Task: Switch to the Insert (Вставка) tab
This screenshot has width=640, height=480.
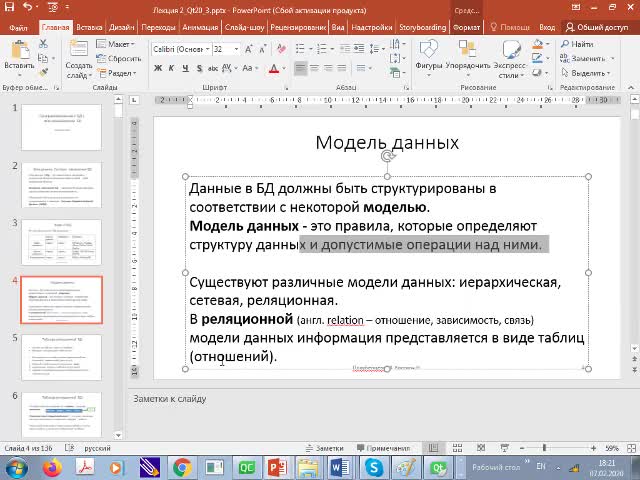Action: [x=89, y=27]
